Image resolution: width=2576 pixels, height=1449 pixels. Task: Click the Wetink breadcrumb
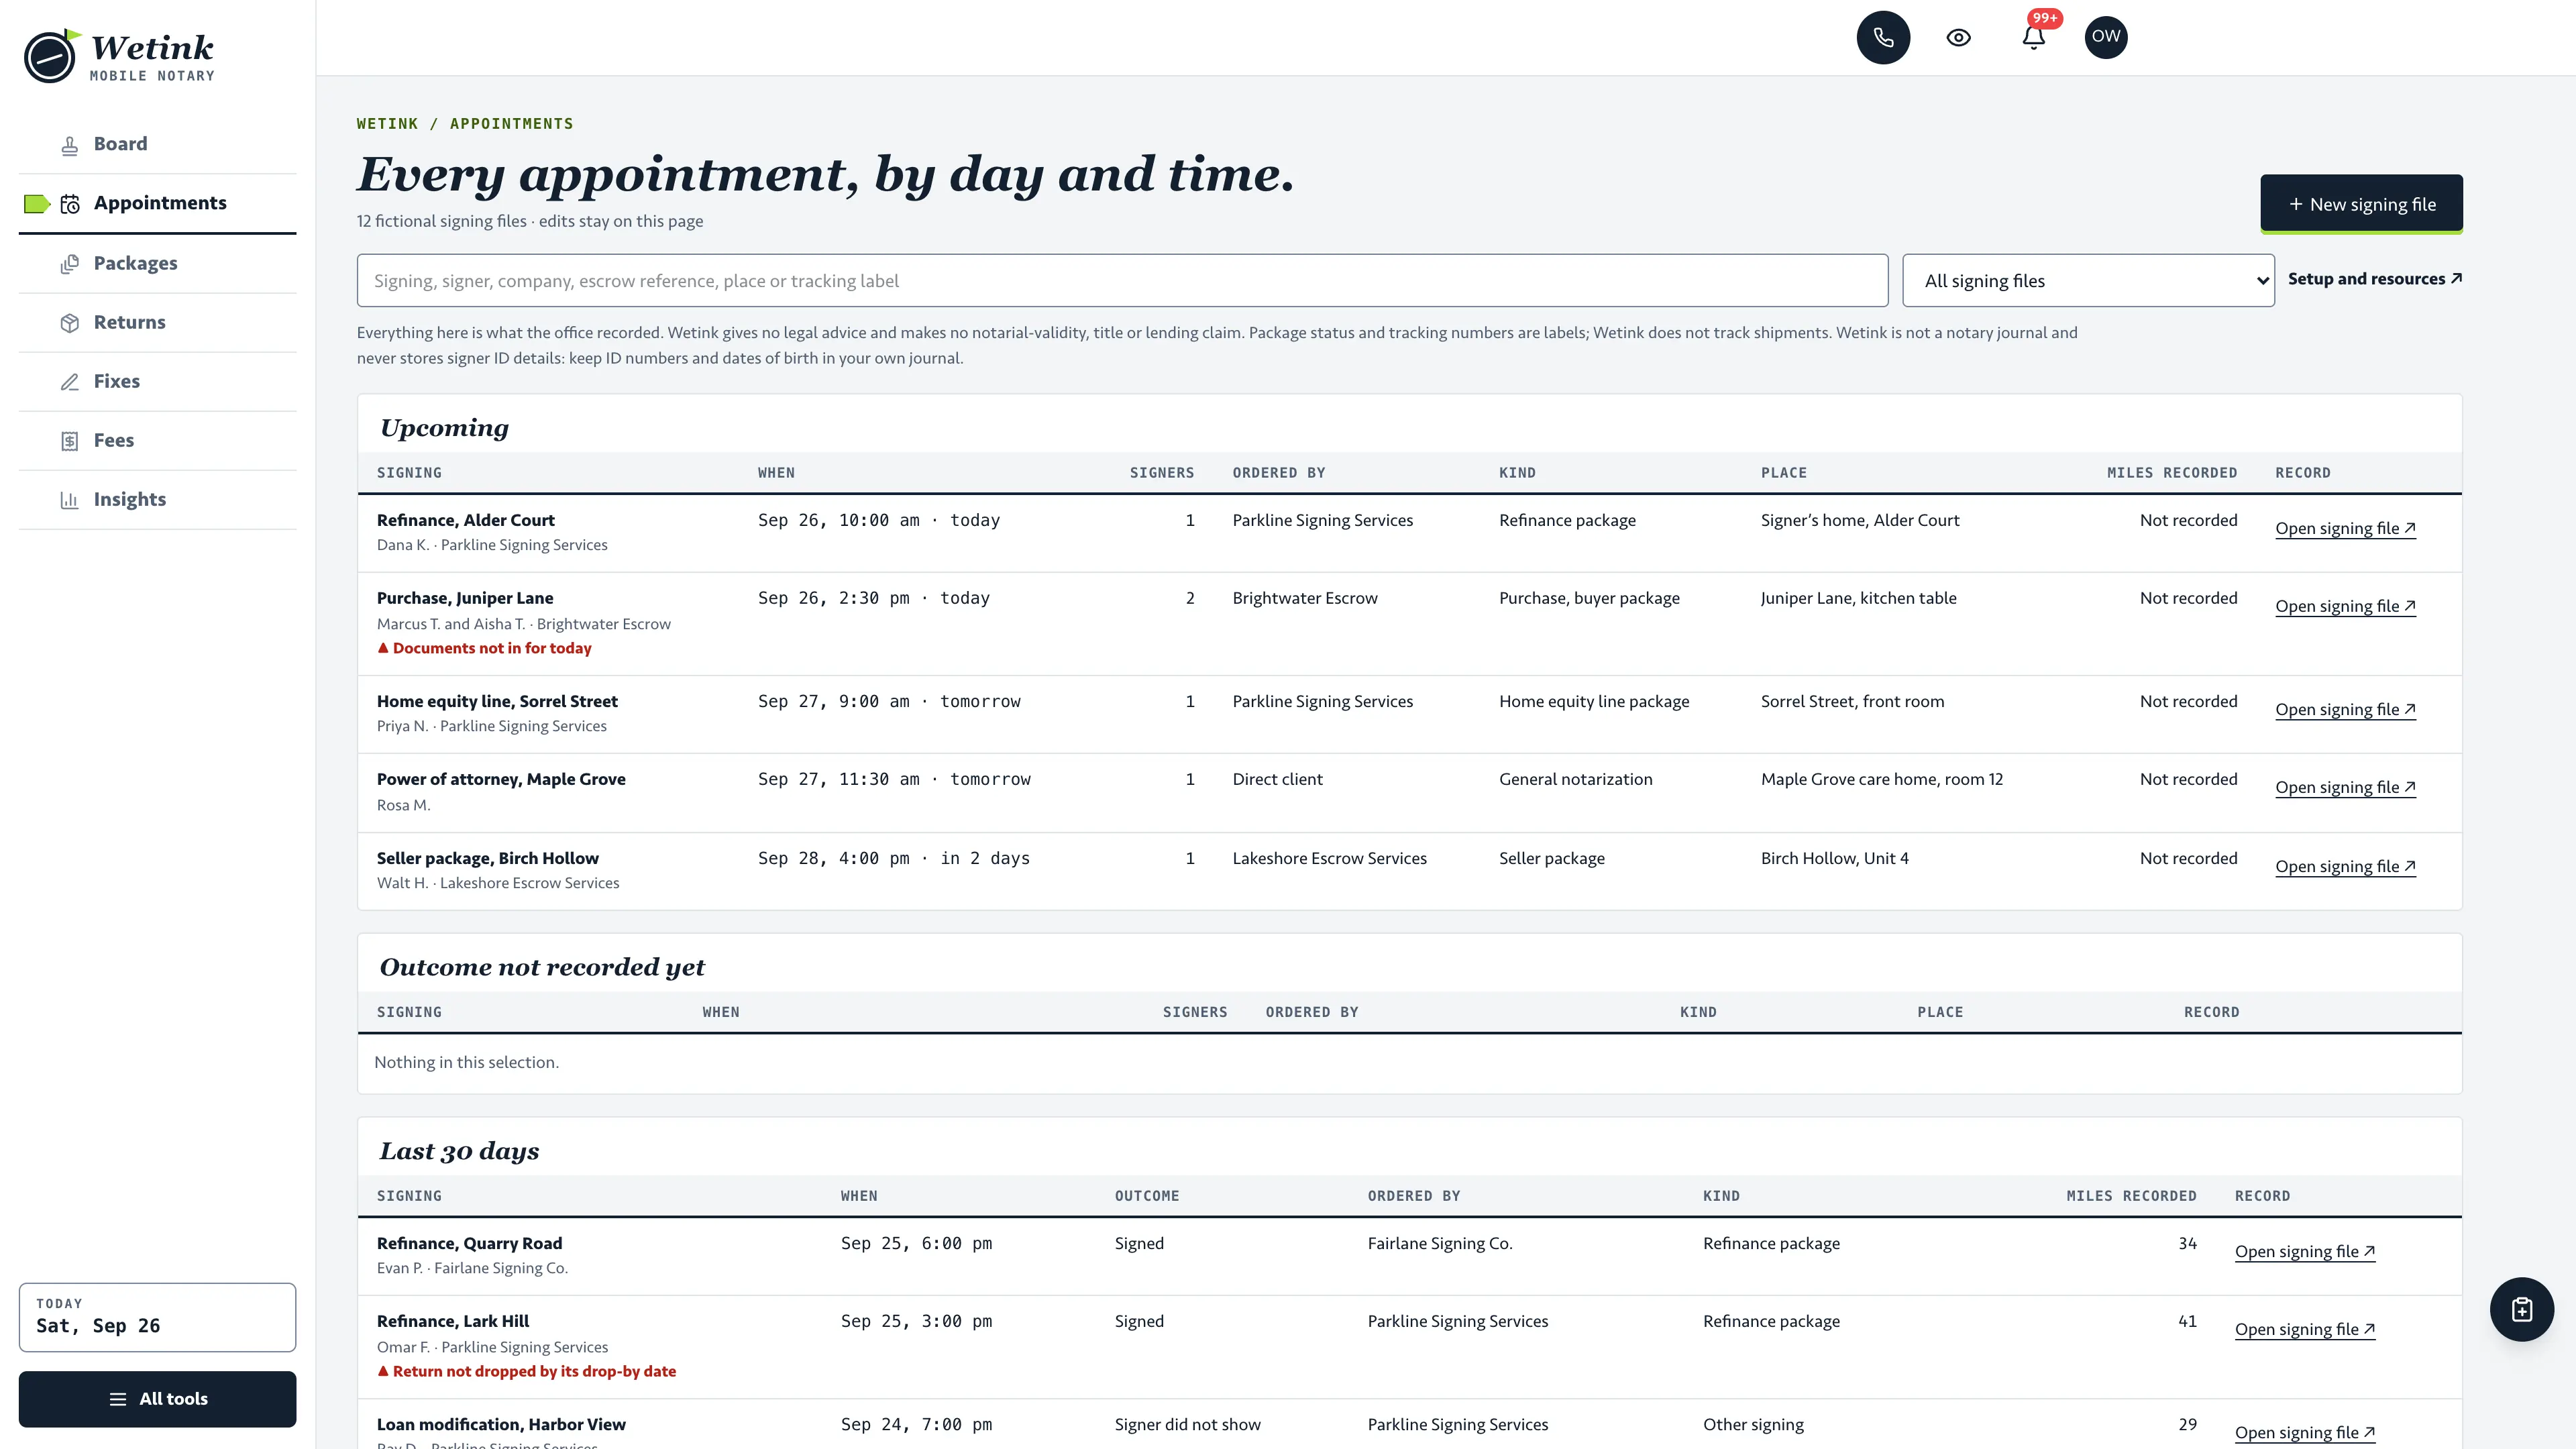[x=387, y=124]
